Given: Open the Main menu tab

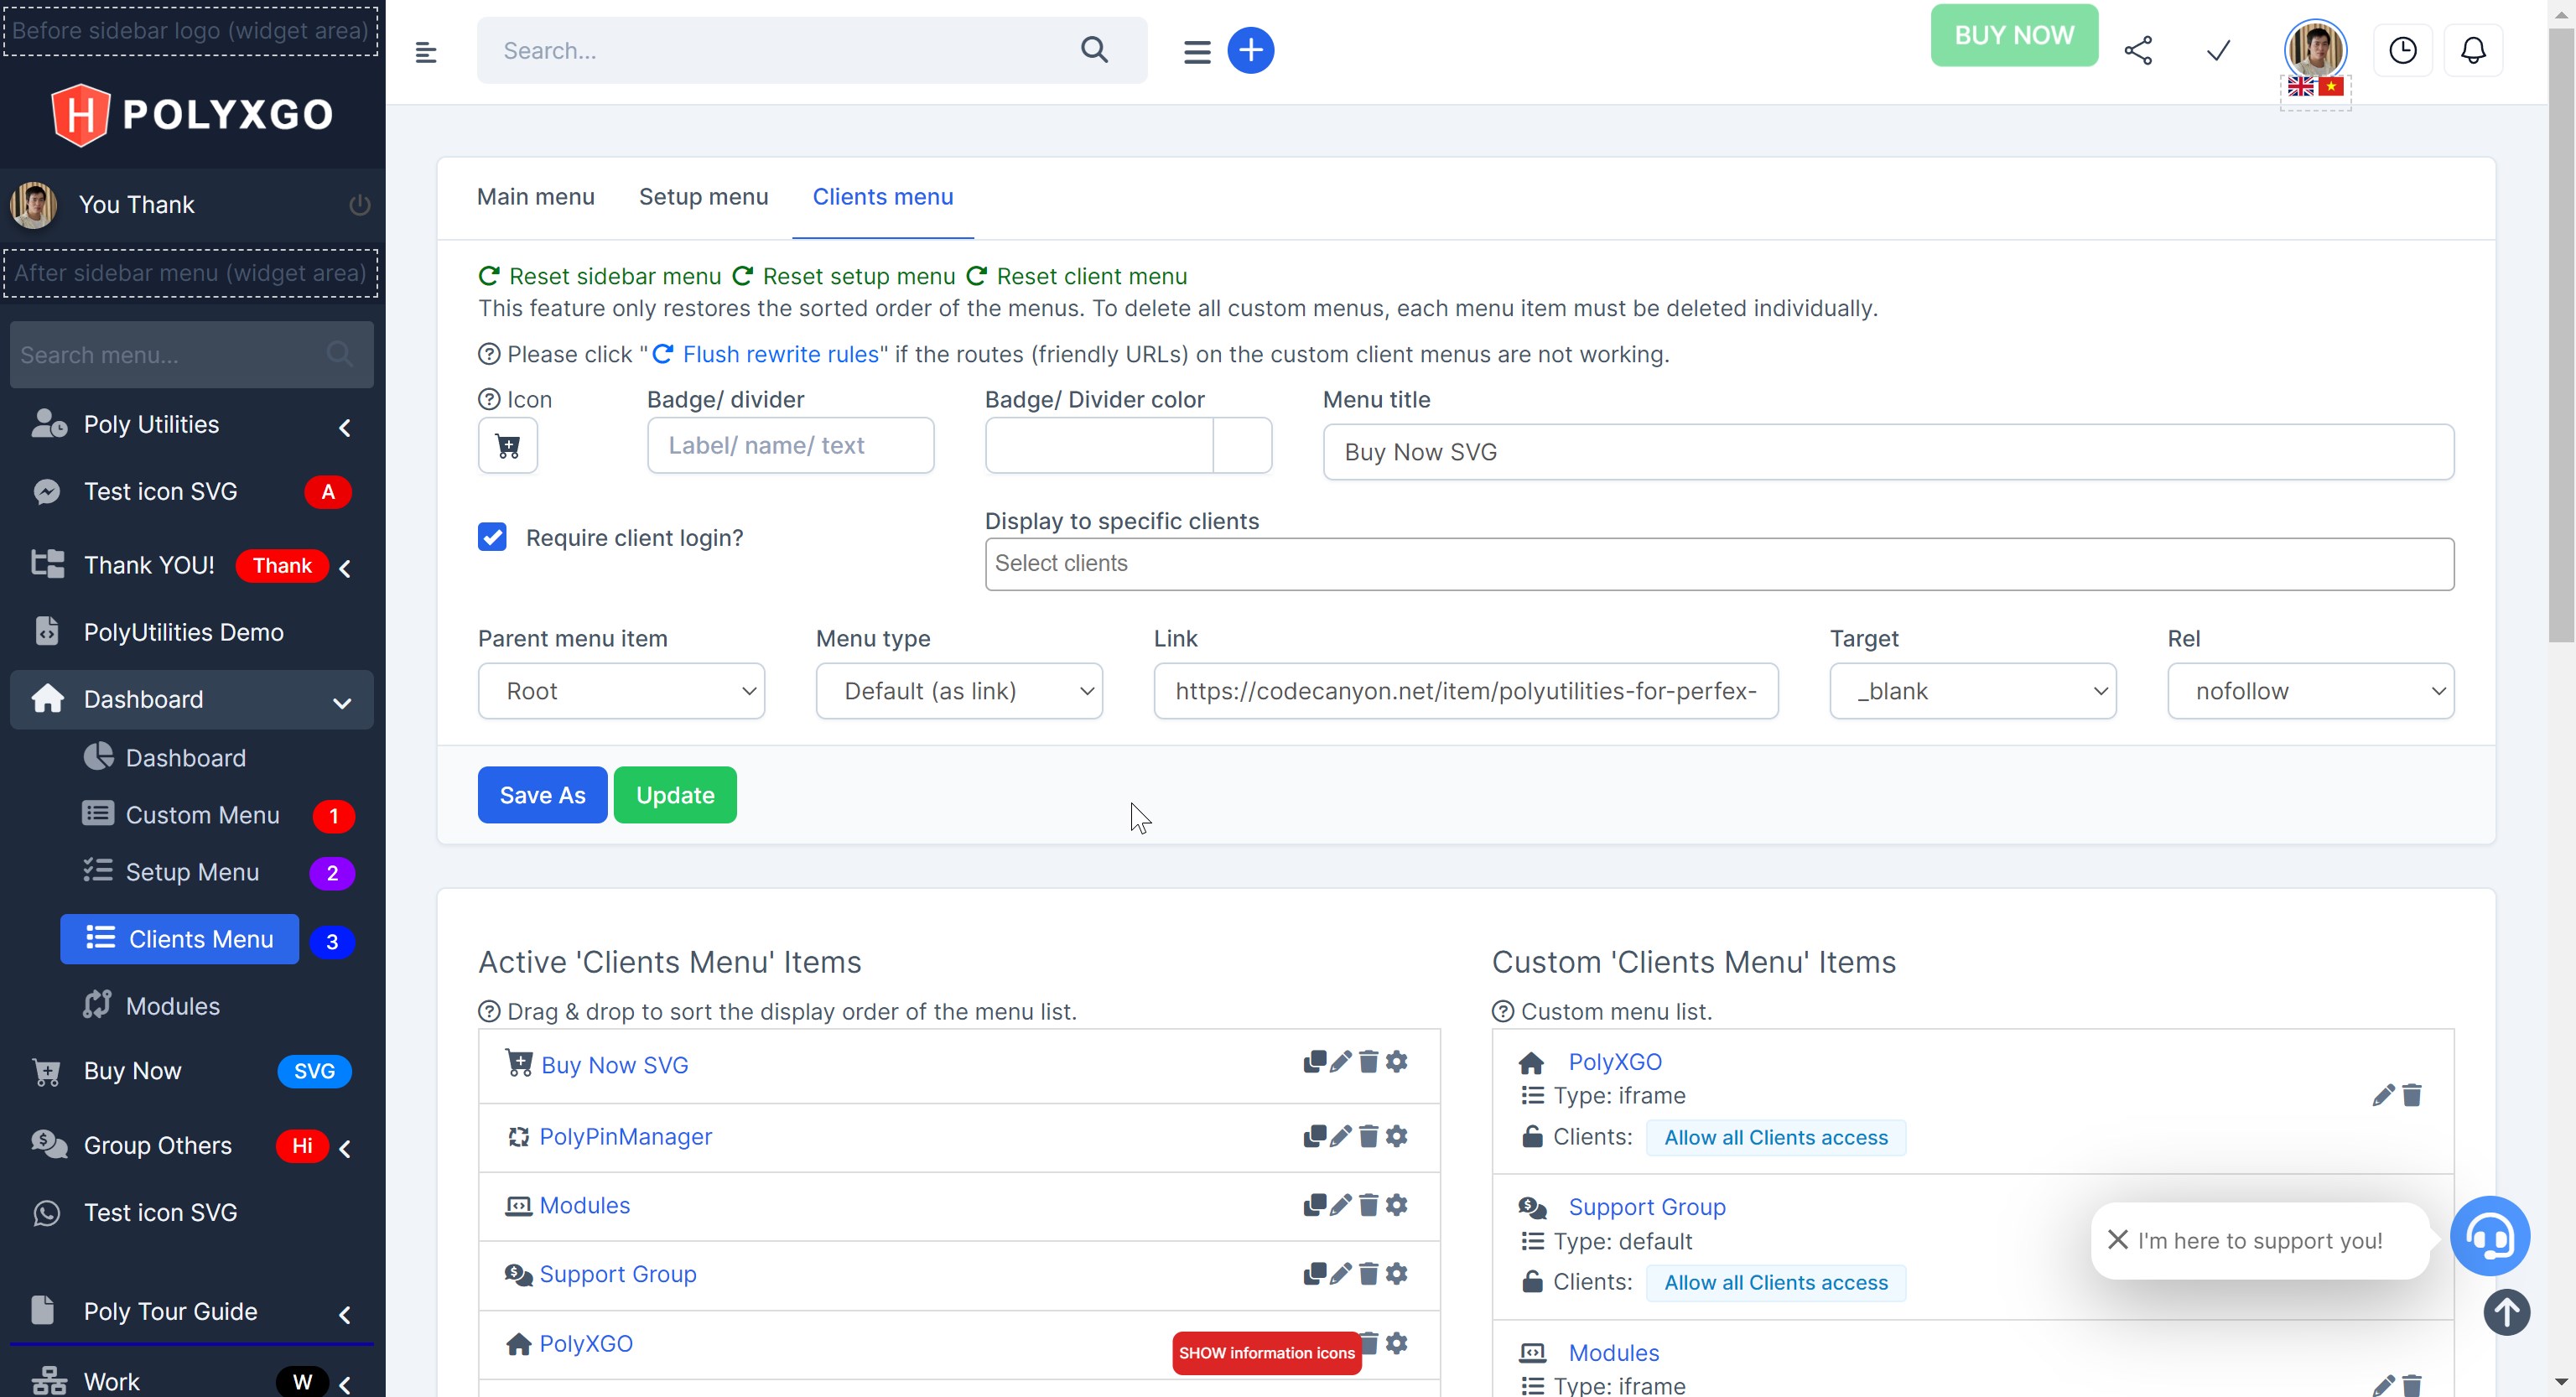Looking at the screenshot, I should (535, 197).
